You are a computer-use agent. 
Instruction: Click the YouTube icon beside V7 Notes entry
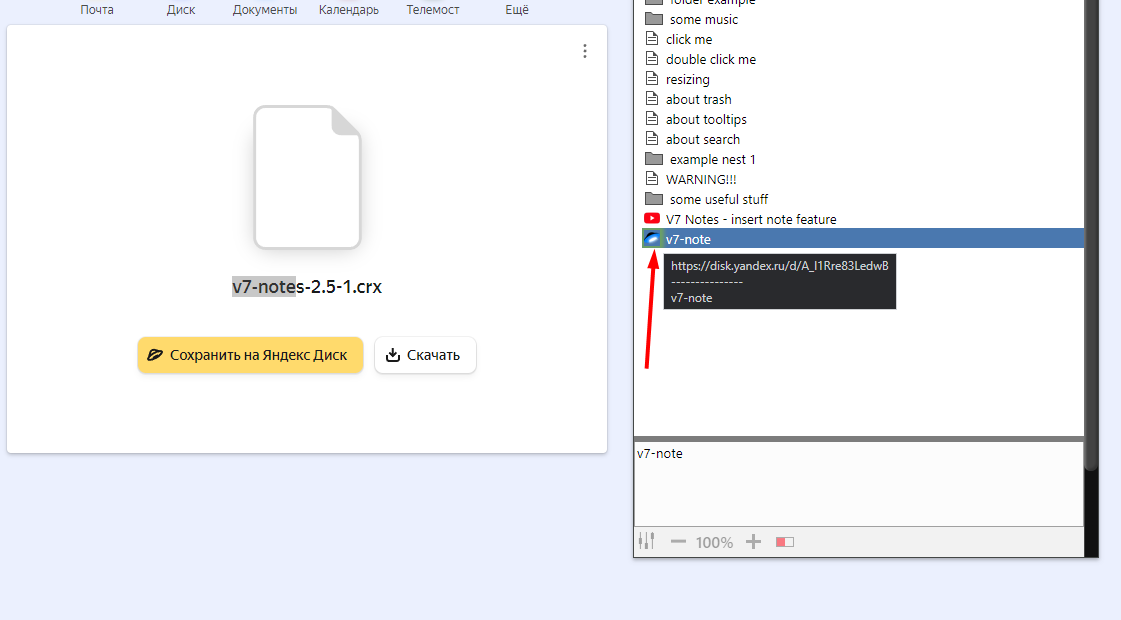652,219
